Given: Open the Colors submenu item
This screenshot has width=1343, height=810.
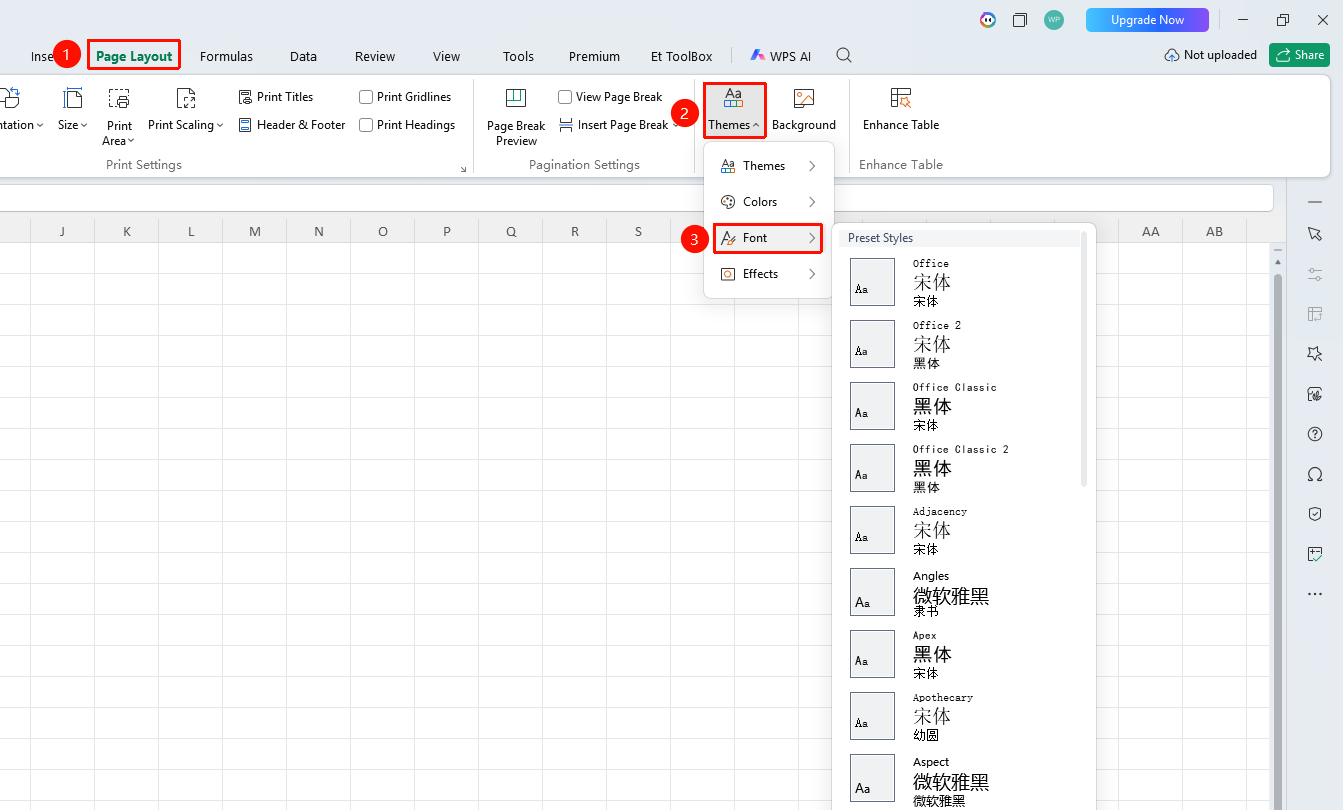Looking at the screenshot, I should pos(769,202).
